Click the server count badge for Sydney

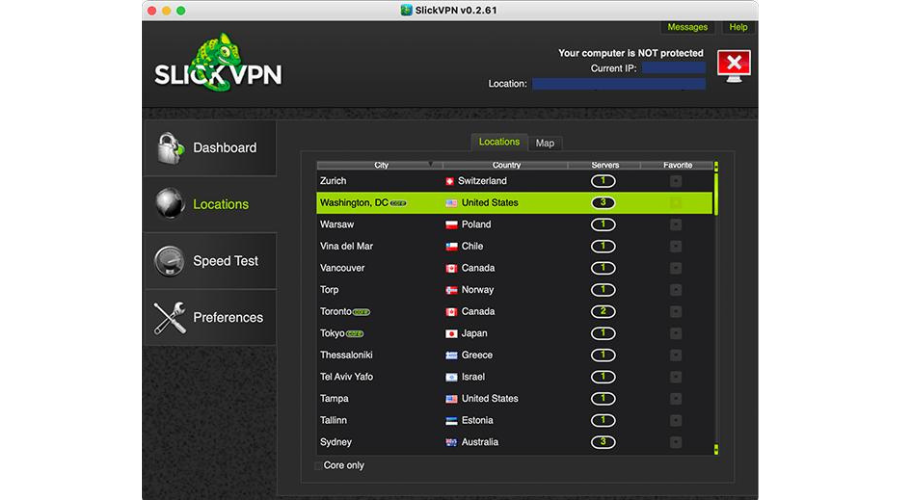pos(603,442)
